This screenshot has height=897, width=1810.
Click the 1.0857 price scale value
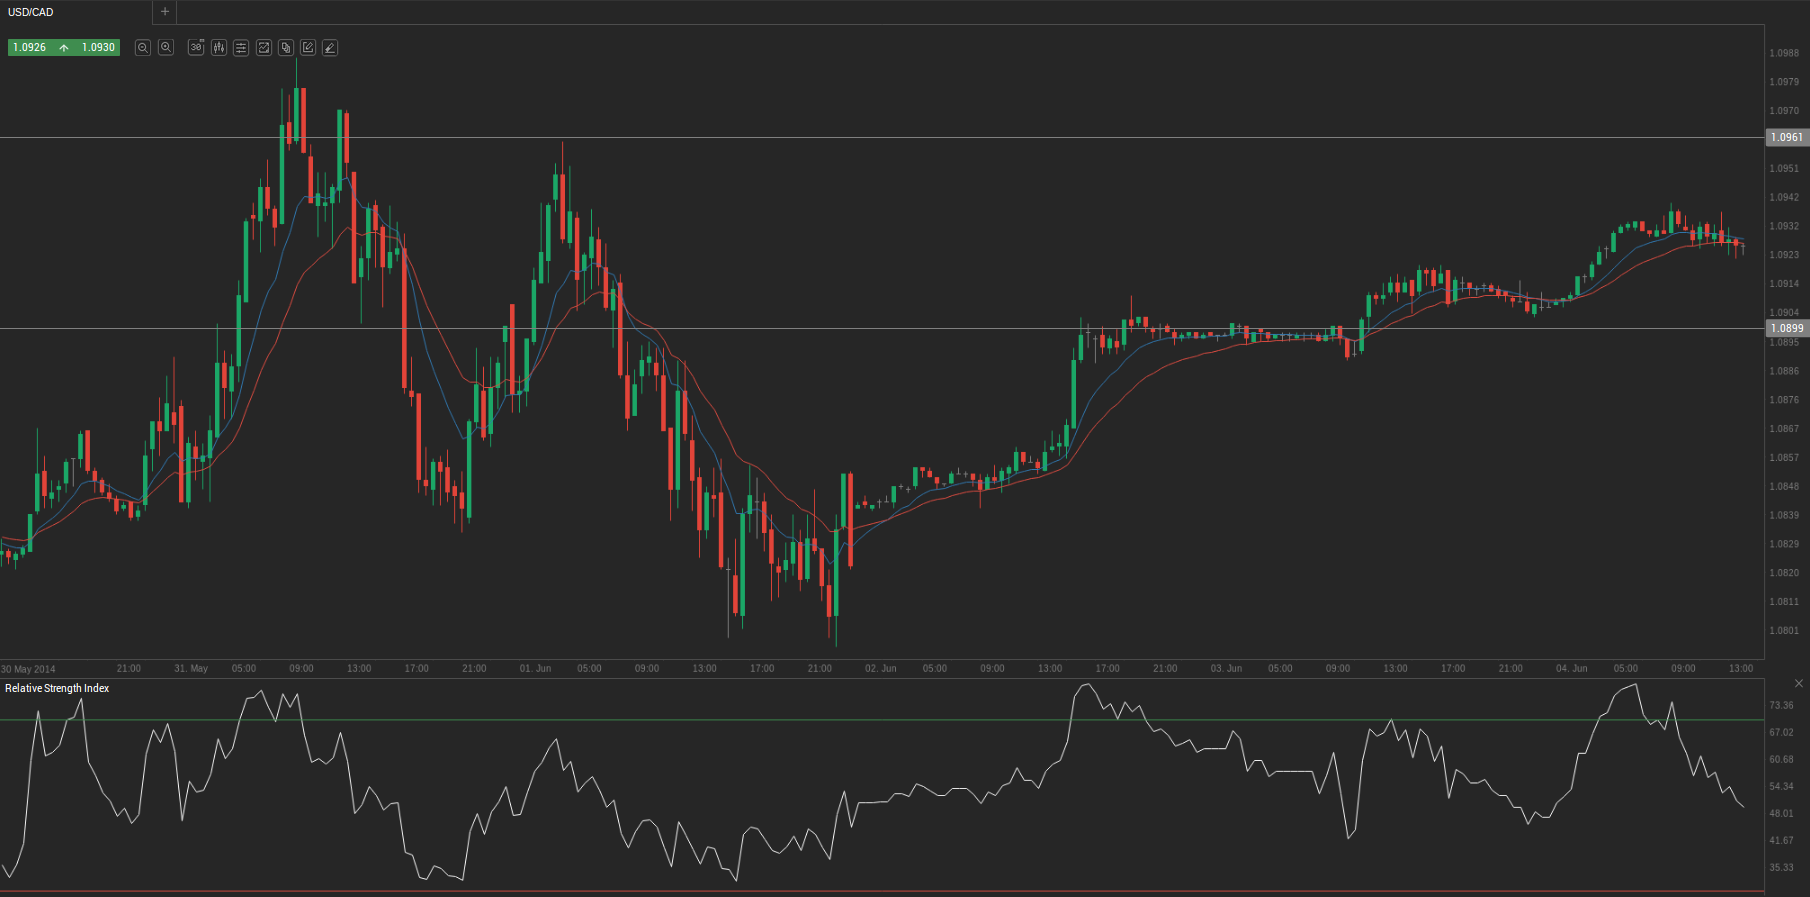click(1784, 457)
